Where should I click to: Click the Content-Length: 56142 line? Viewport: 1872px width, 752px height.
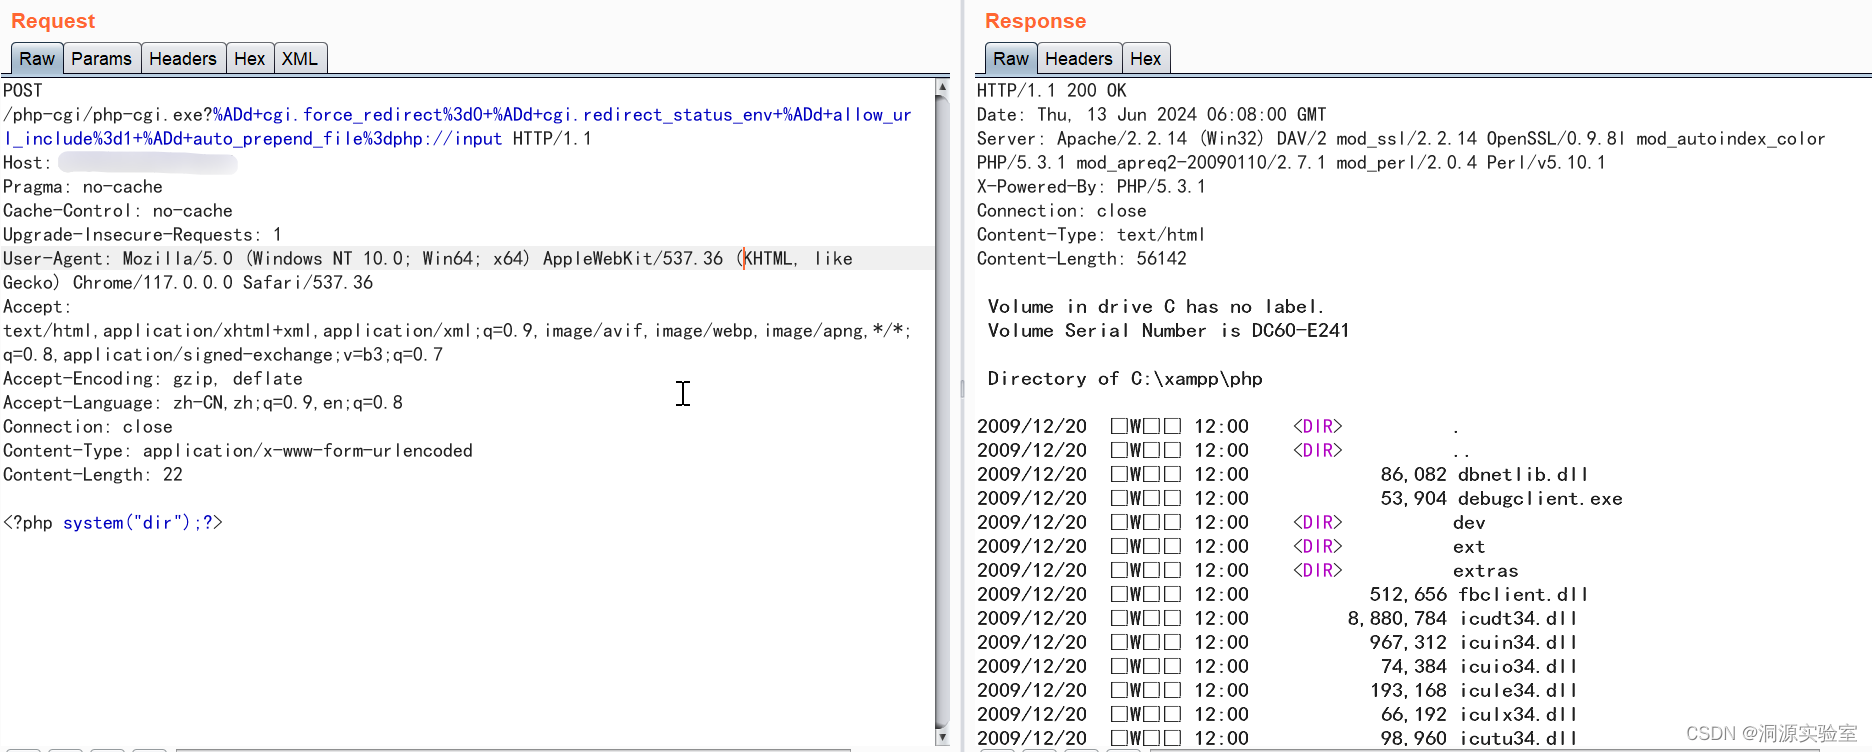pyautogui.click(x=1082, y=259)
